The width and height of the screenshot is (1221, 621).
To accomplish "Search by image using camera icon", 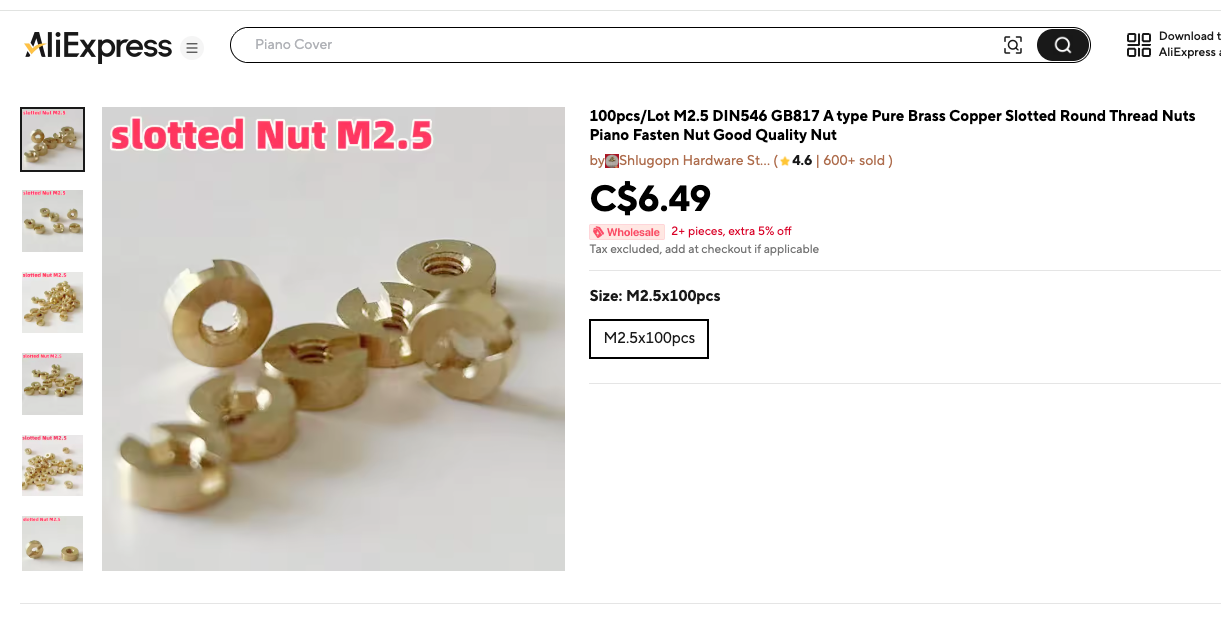I will (x=1013, y=45).
